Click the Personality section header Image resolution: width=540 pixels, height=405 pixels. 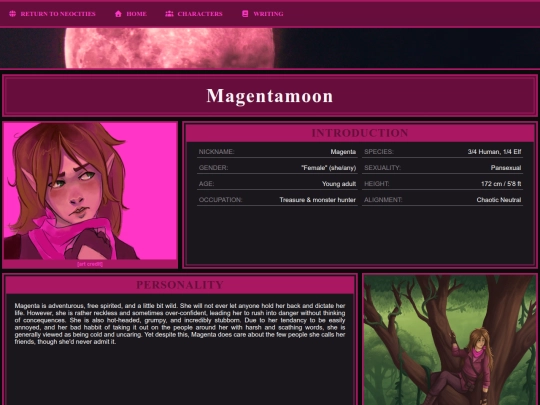(x=180, y=285)
